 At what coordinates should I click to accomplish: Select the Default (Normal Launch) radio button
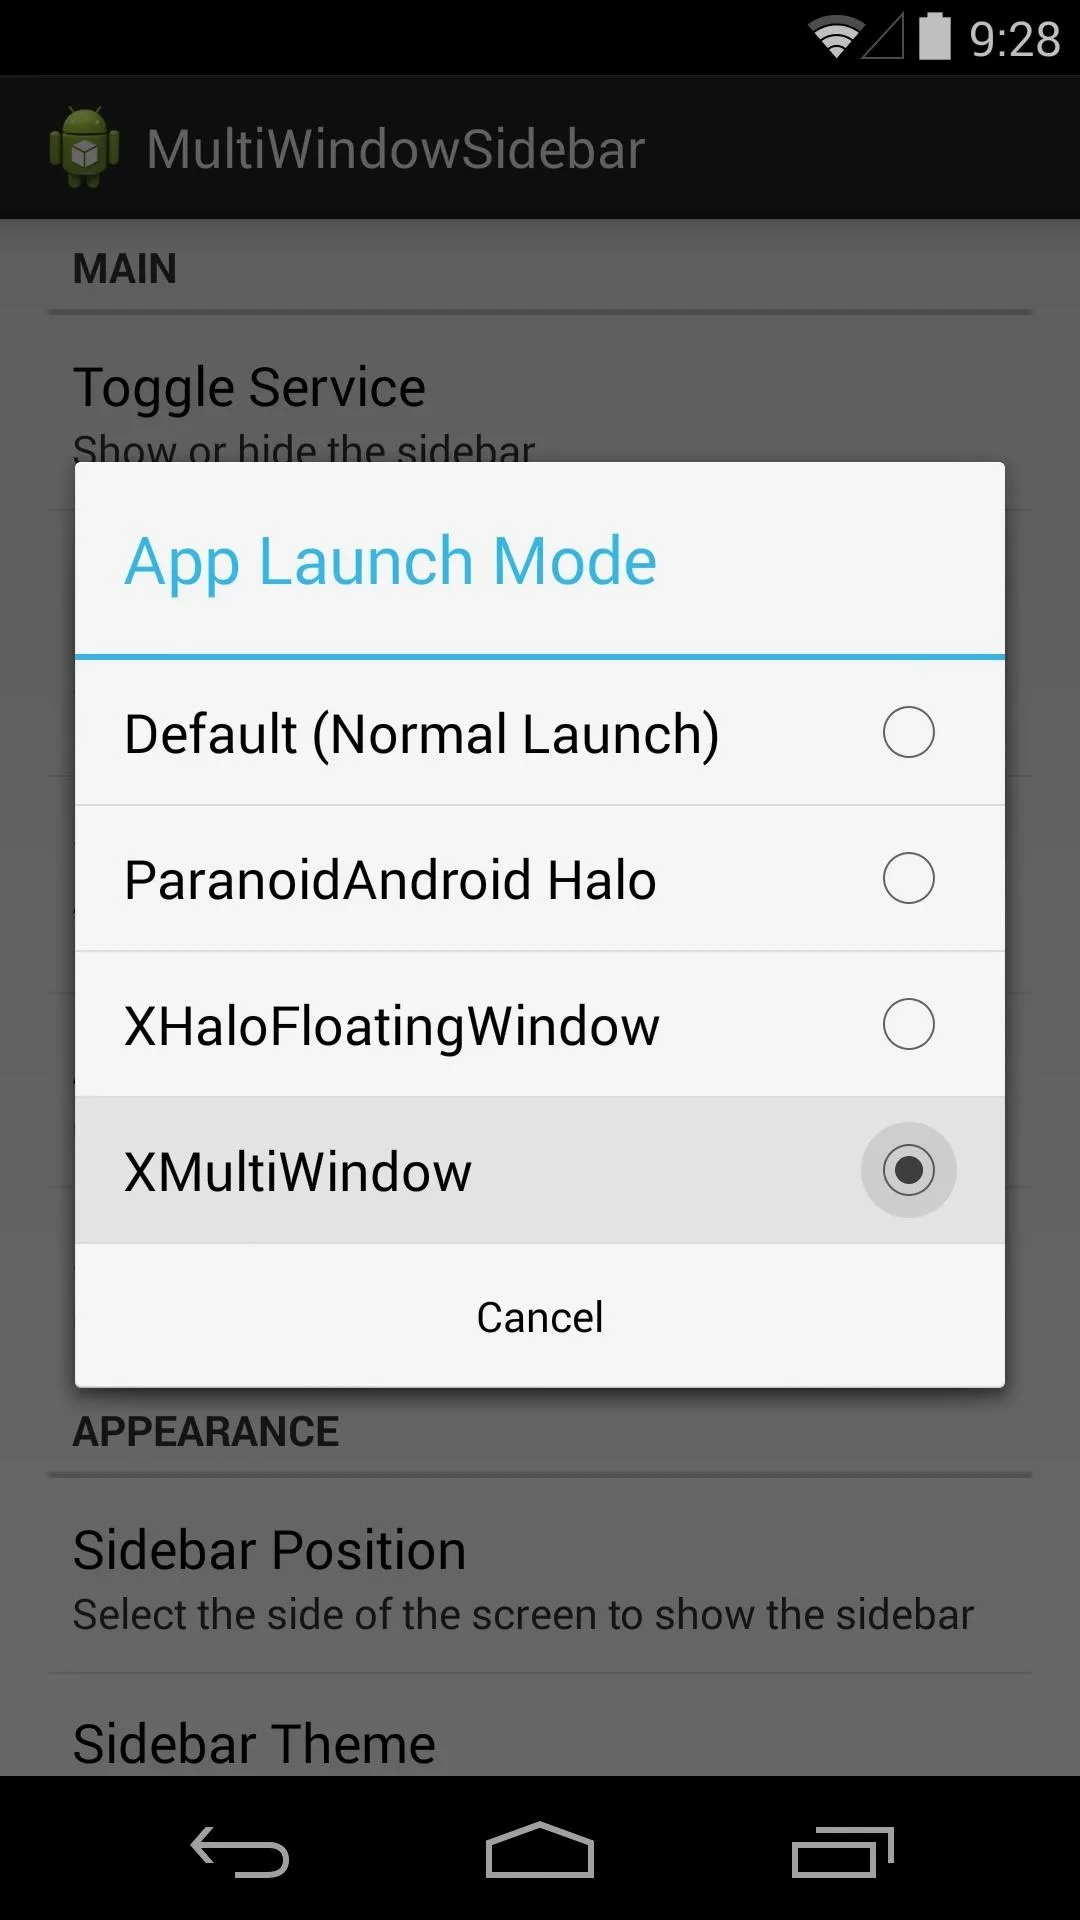909,732
